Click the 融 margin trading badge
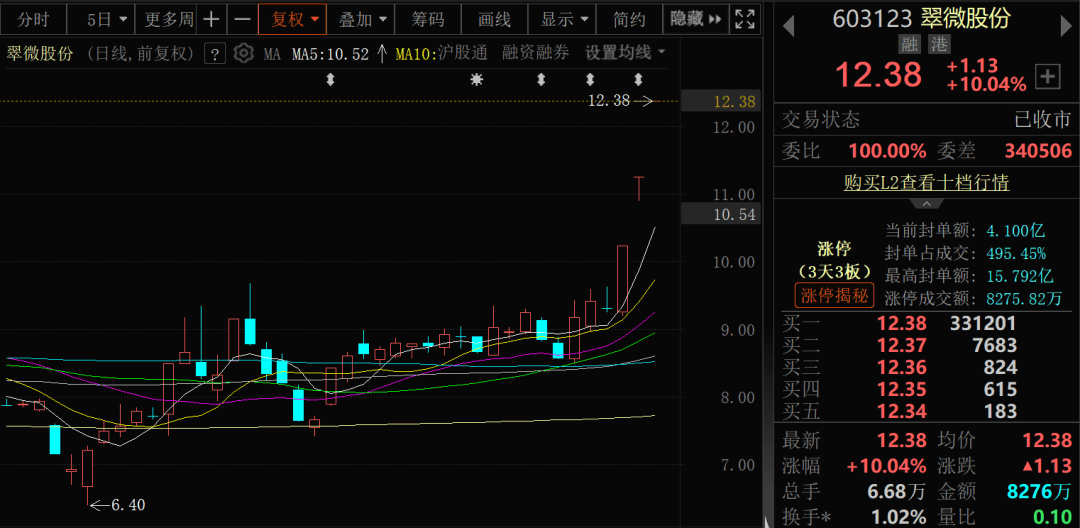The height and width of the screenshot is (528, 1080). coord(910,45)
